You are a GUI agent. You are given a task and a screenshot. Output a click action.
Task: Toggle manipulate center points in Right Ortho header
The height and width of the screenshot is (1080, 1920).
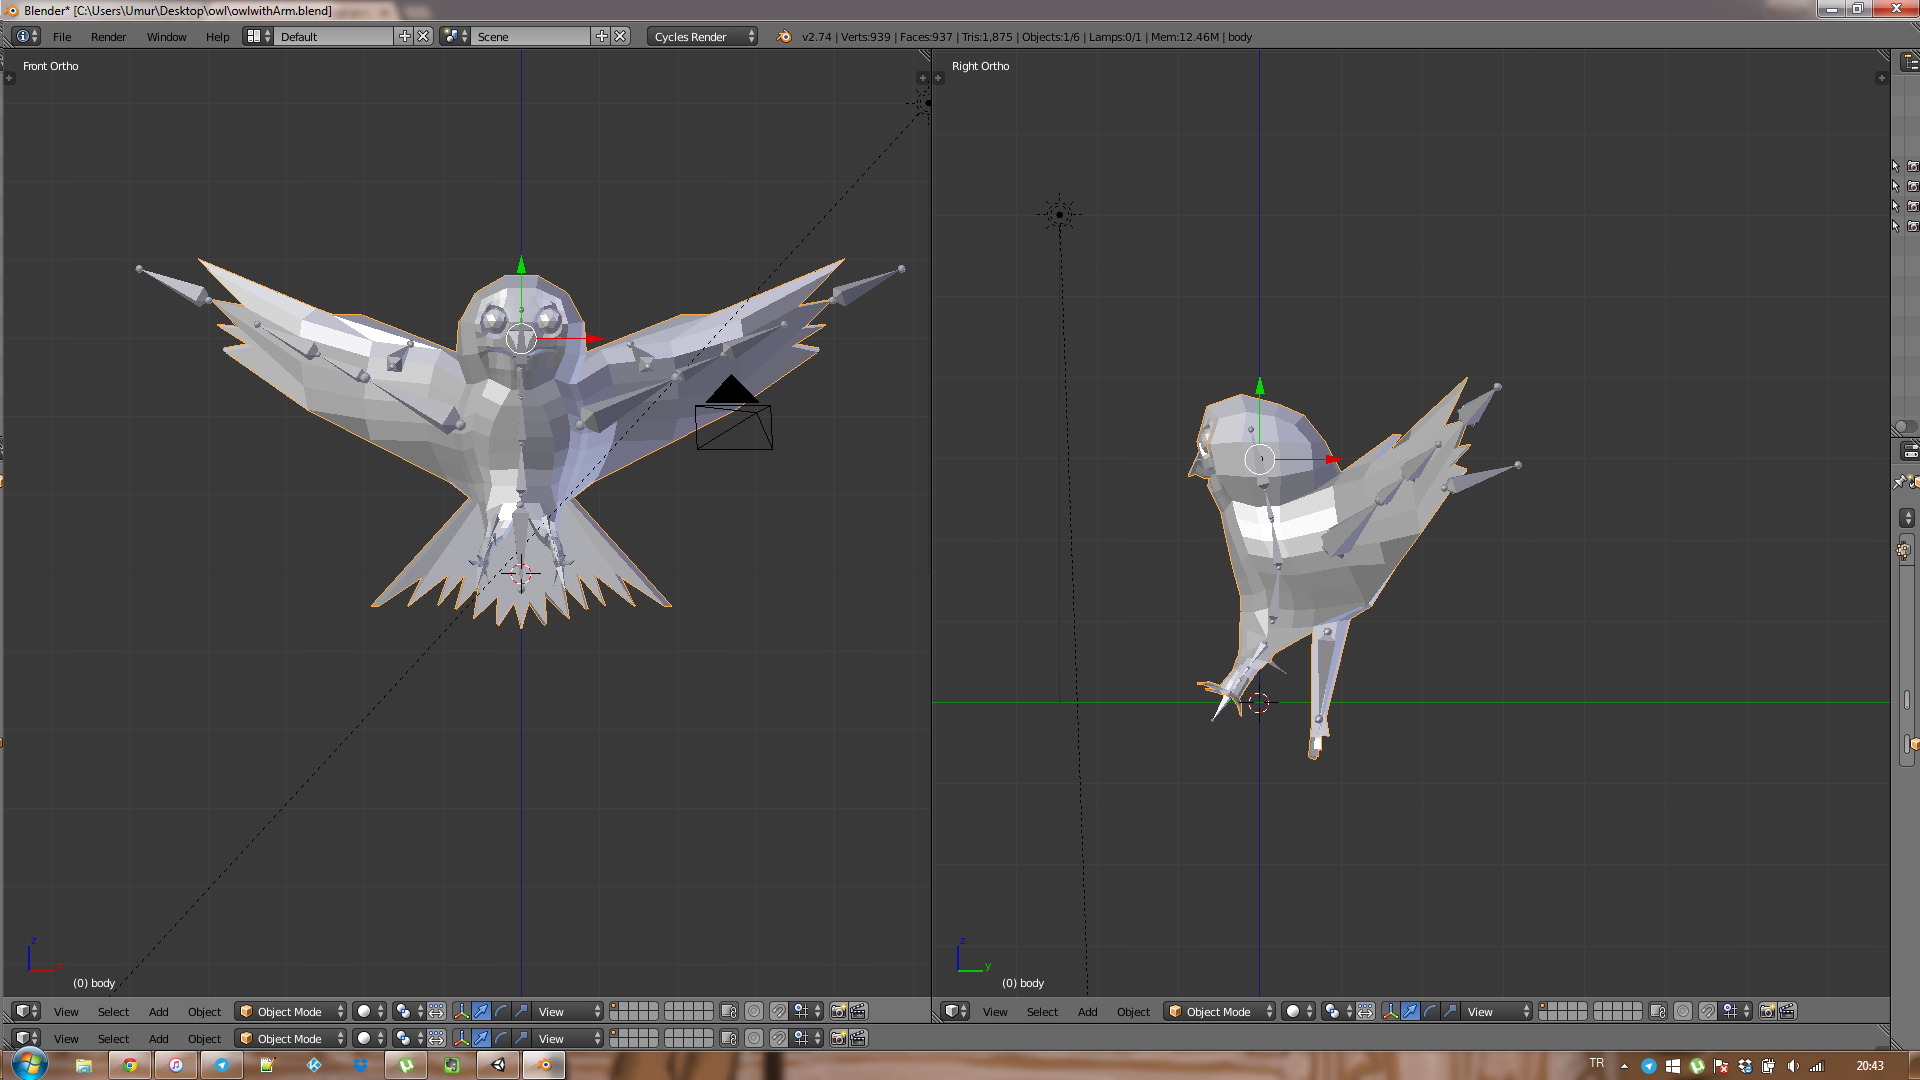coord(1366,1011)
